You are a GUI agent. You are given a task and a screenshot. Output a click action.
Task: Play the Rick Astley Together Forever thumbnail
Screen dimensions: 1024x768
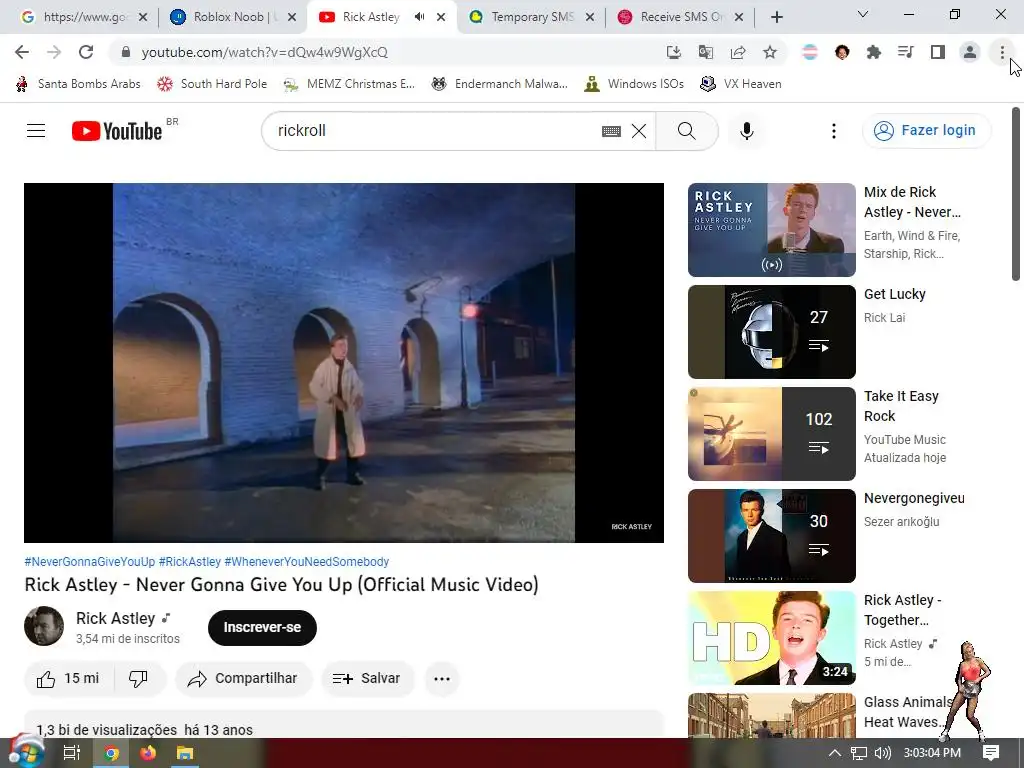(771, 637)
